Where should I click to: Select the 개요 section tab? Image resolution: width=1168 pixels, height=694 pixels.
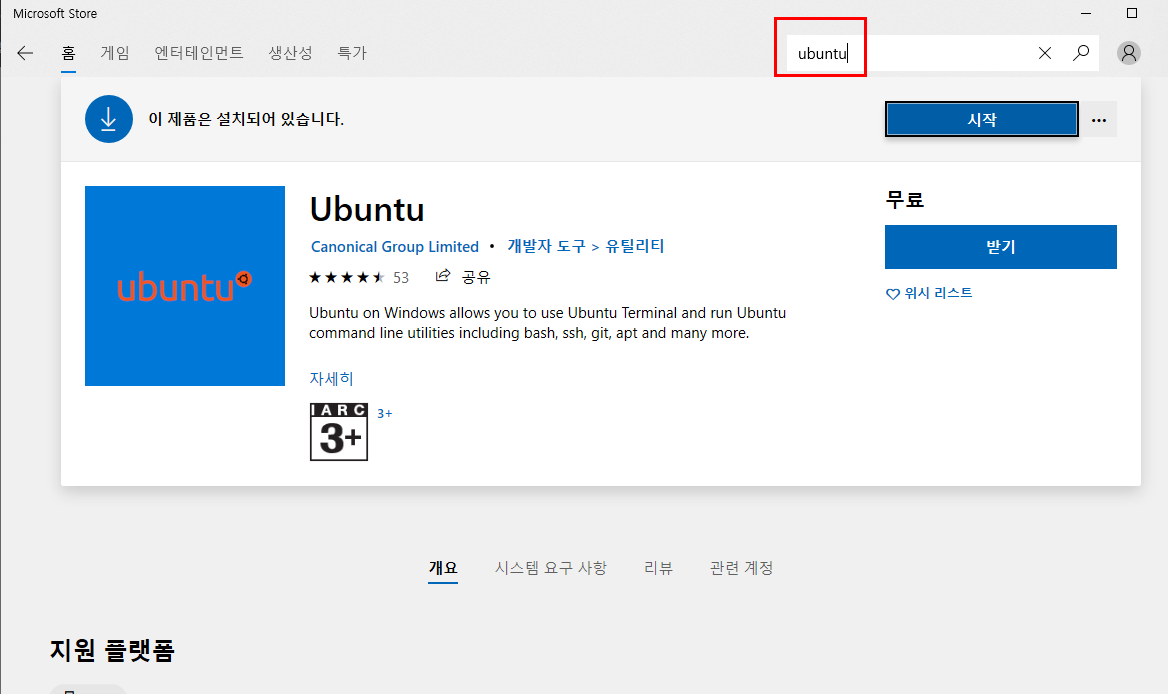pyautogui.click(x=442, y=568)
